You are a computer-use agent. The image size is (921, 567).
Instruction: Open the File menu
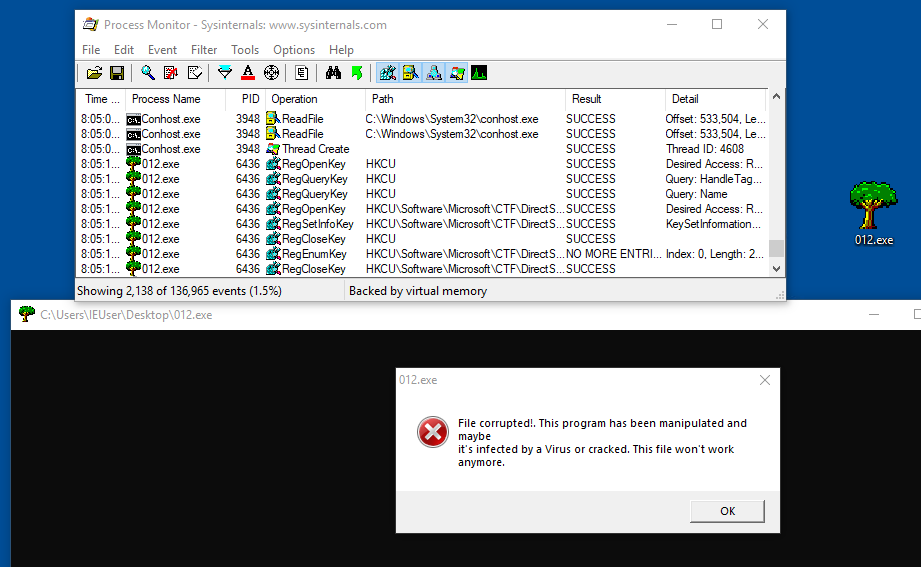[91, 50]
